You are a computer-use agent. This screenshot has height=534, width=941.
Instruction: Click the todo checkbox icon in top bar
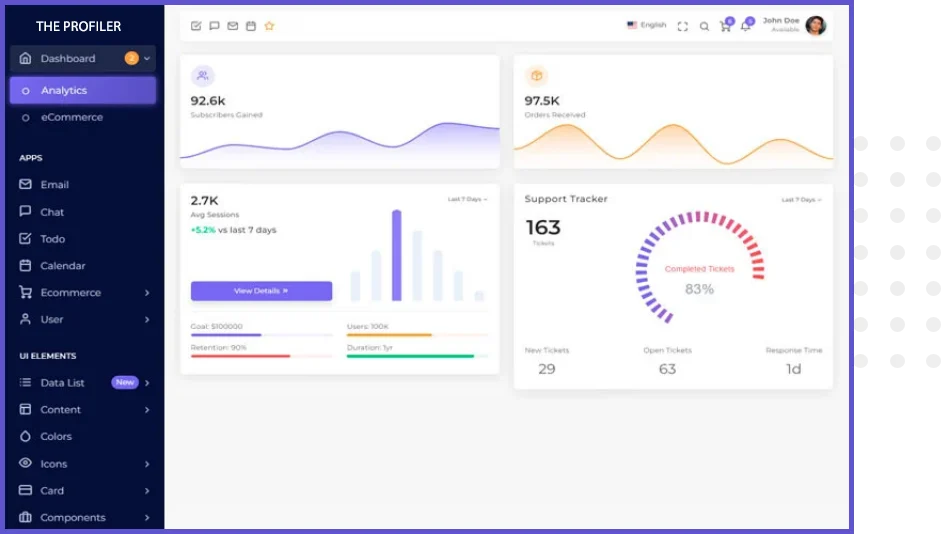[x=196, y=26]
